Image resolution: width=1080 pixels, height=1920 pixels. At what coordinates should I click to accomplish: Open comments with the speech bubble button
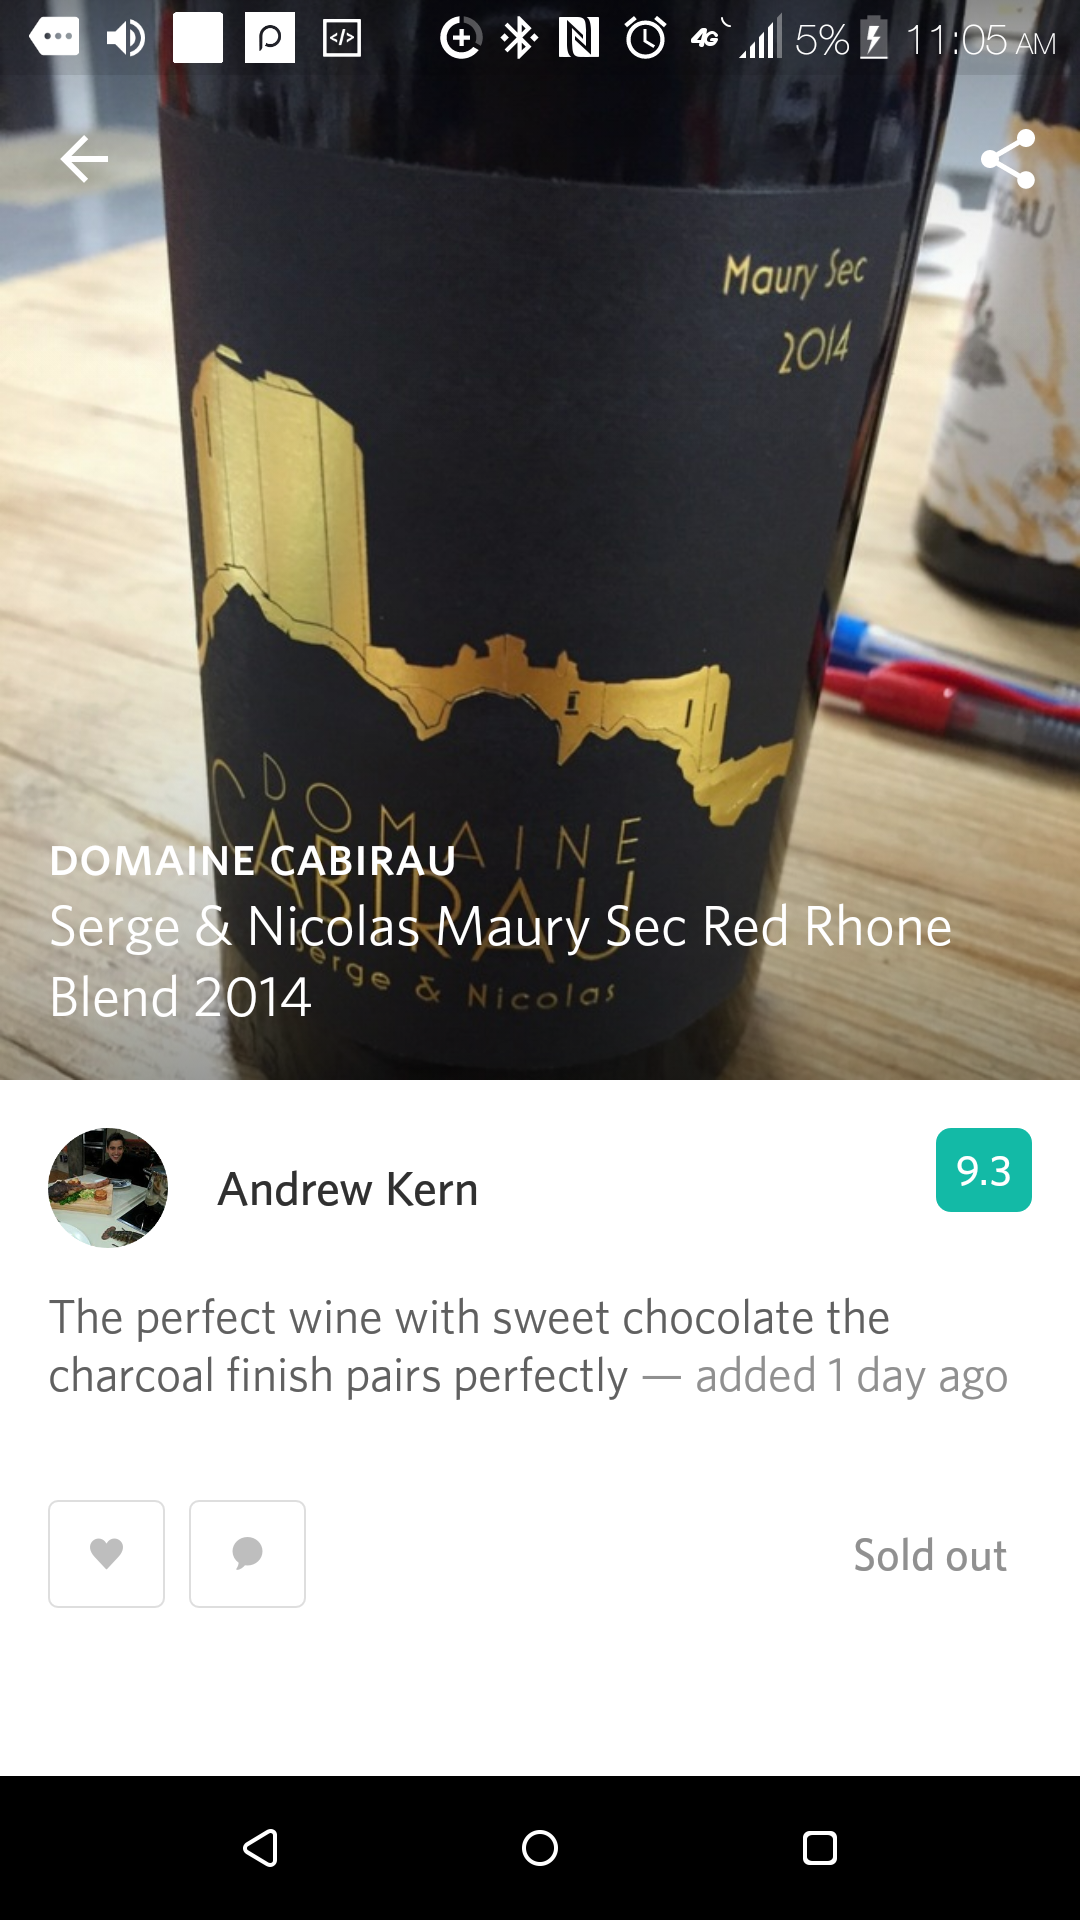[x=247, y=1553]
